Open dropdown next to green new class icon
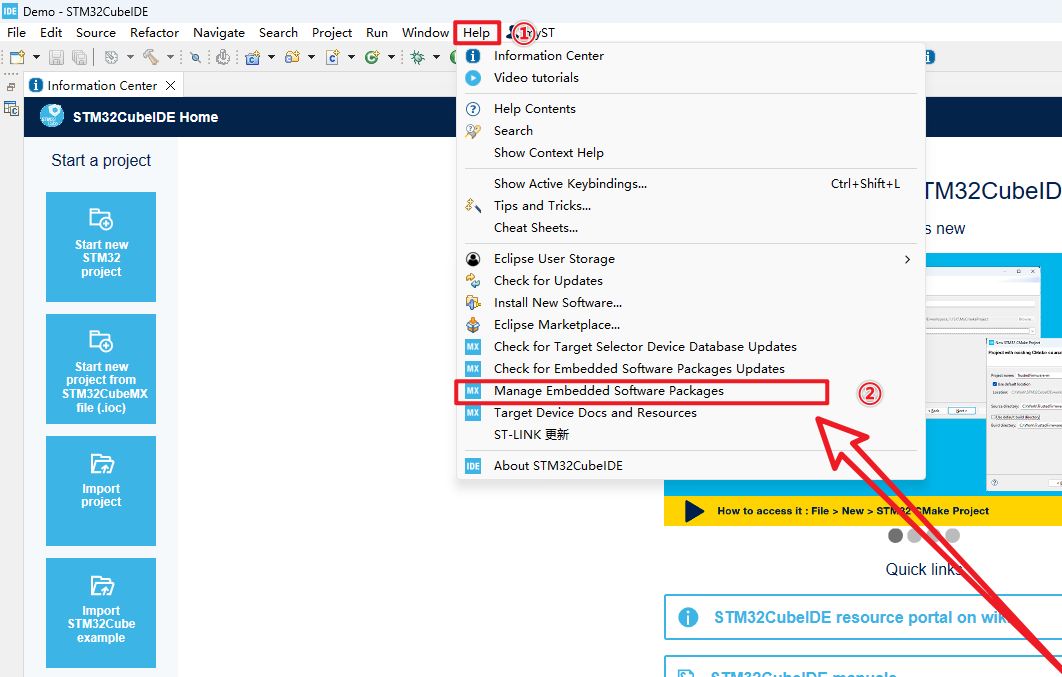1062x677 pixels. tap(391, 58)
